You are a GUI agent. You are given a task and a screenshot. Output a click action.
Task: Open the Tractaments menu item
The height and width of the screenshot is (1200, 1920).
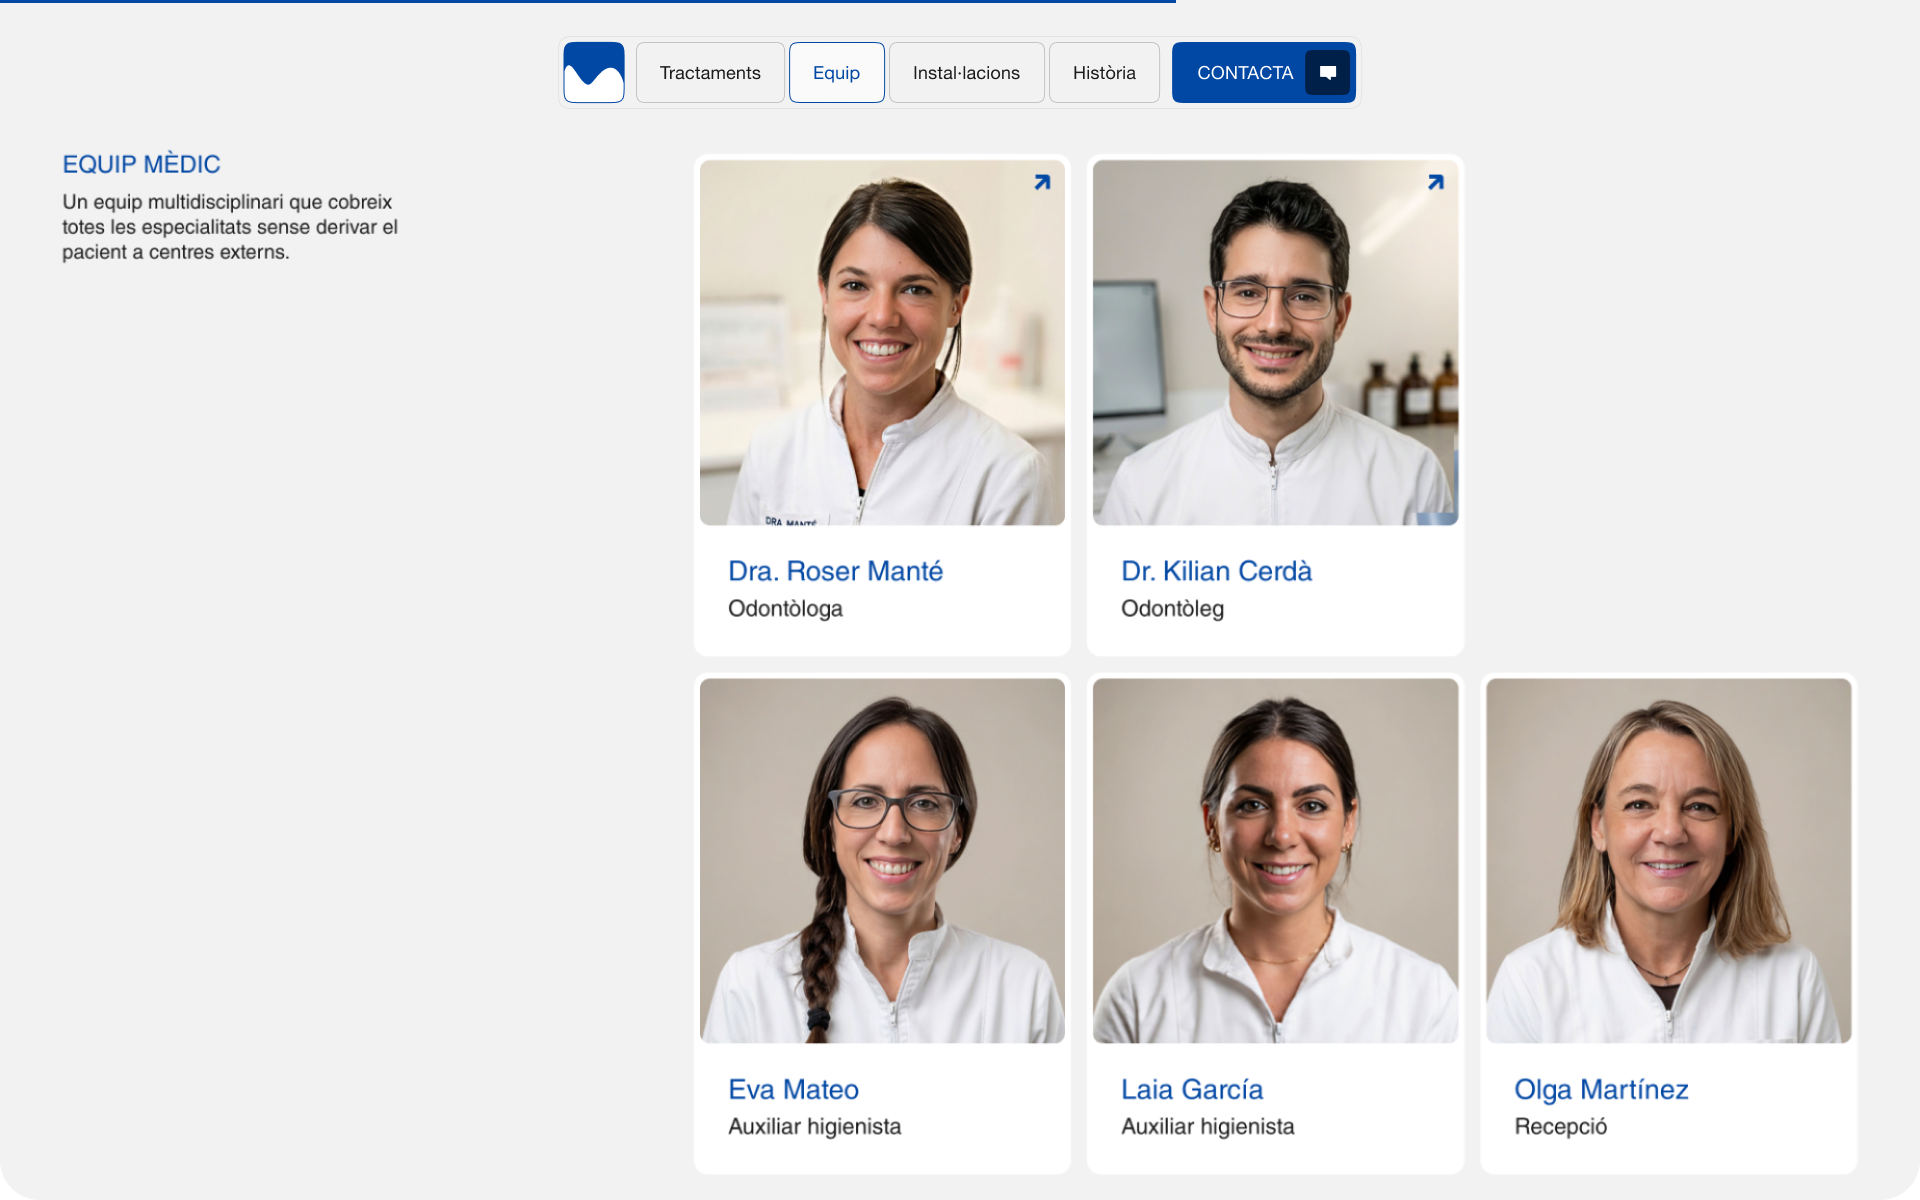click(710, 72)
